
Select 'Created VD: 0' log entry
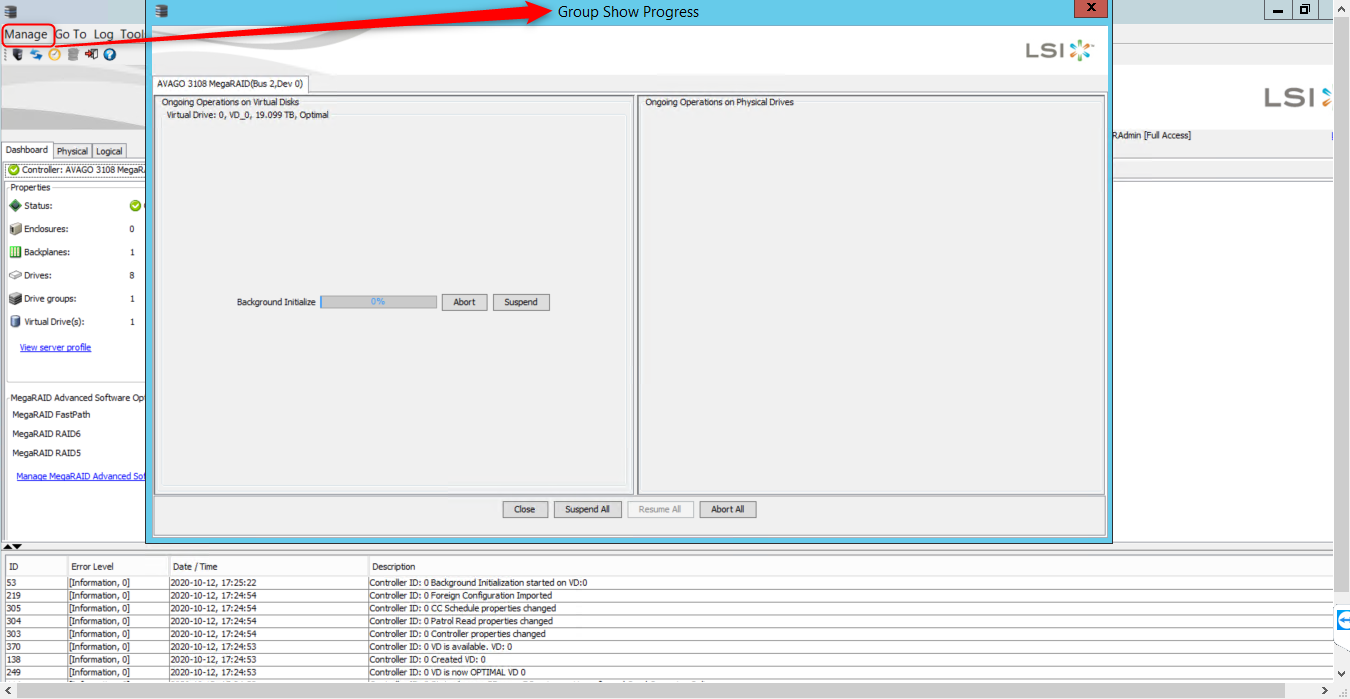tap(669, 660)
